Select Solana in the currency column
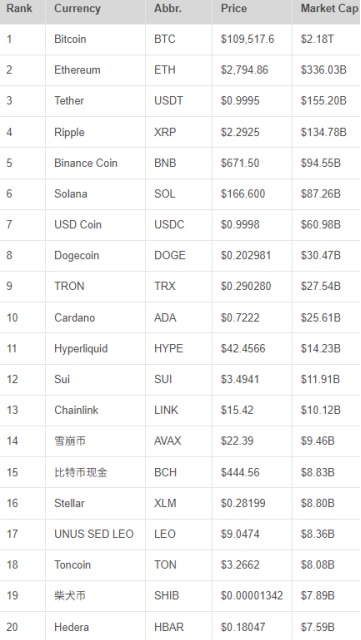This screenshot has height=640, width=361. 71,193
